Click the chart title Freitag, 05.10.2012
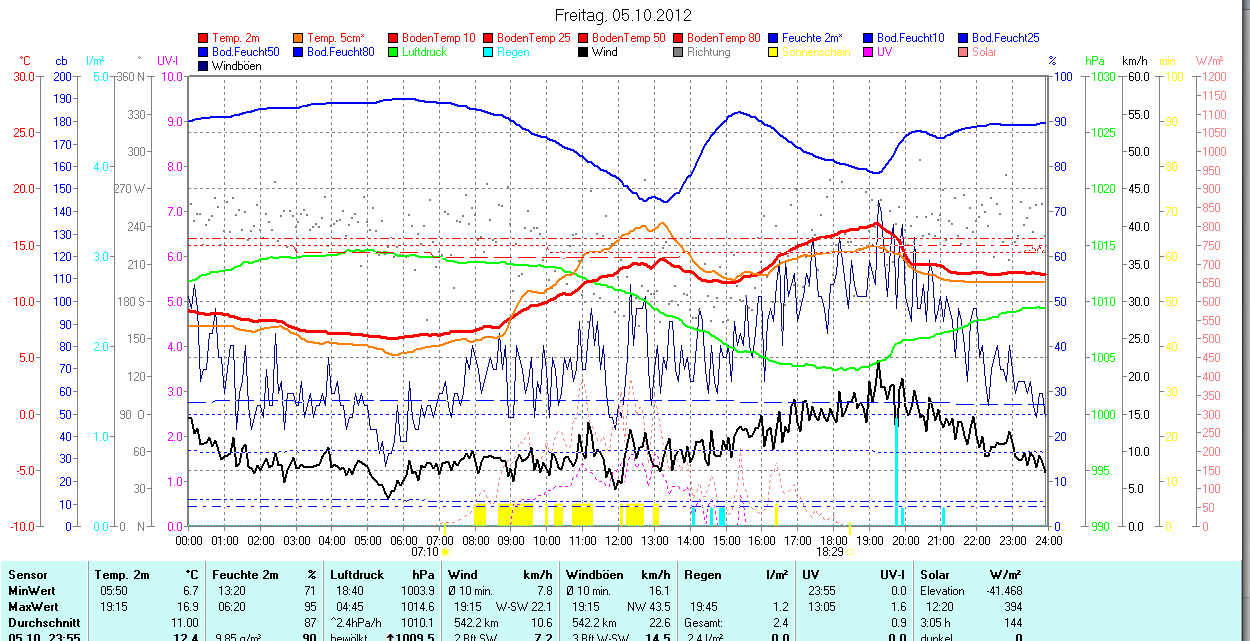This screenshot has height=641, width=1250. pos(624,16)
